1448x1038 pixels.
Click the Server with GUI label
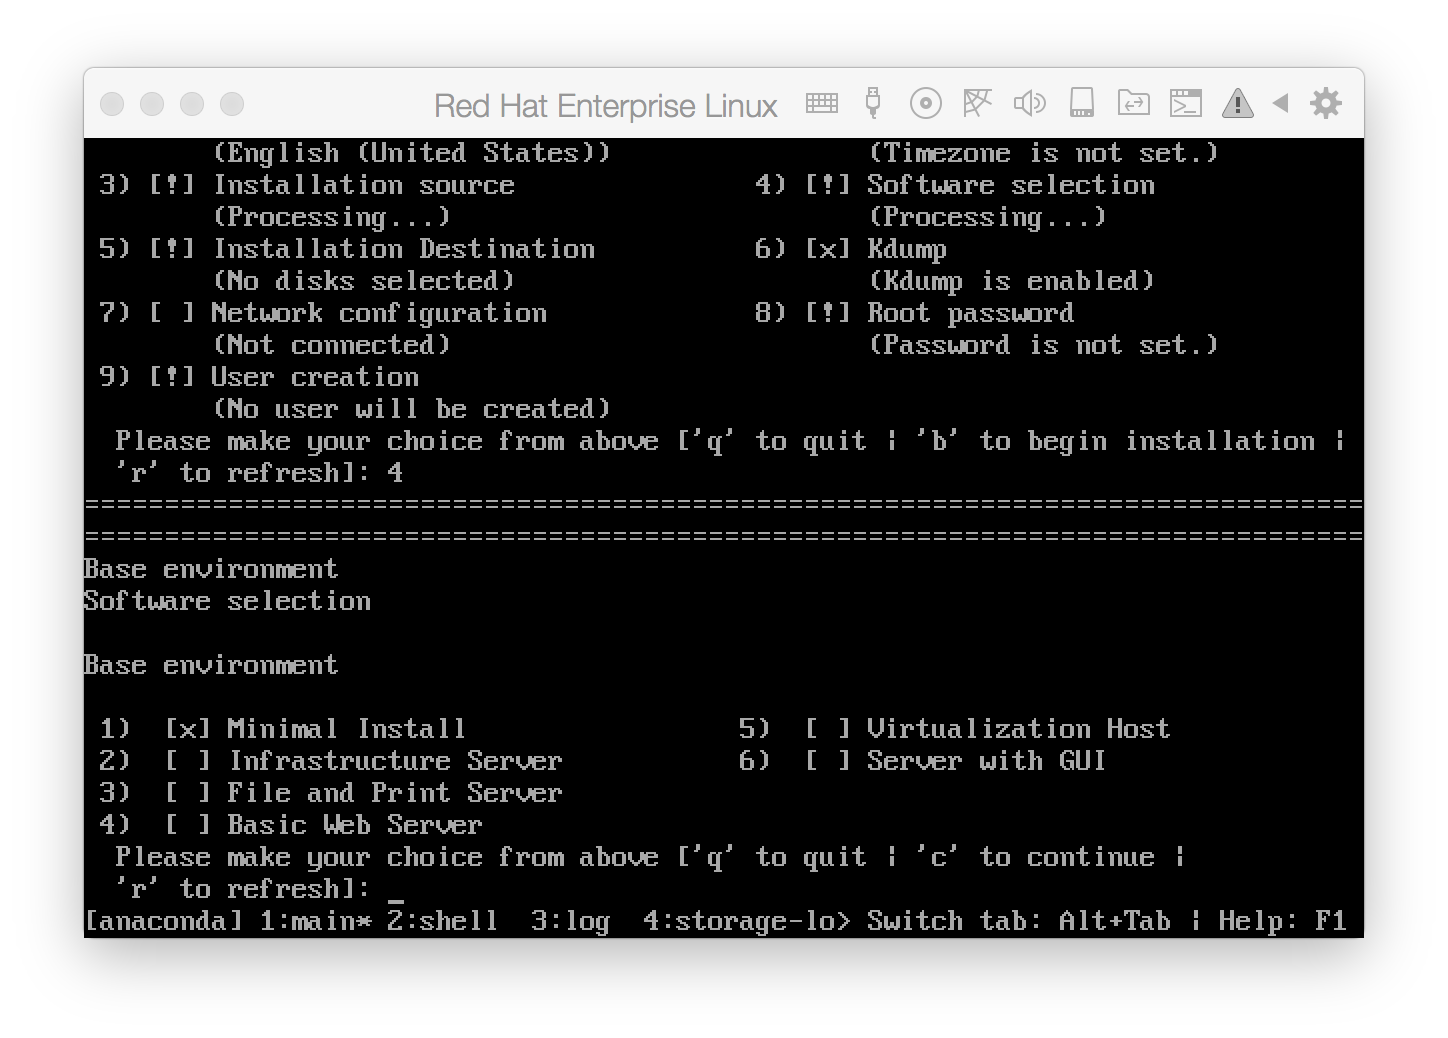(986, 761)
